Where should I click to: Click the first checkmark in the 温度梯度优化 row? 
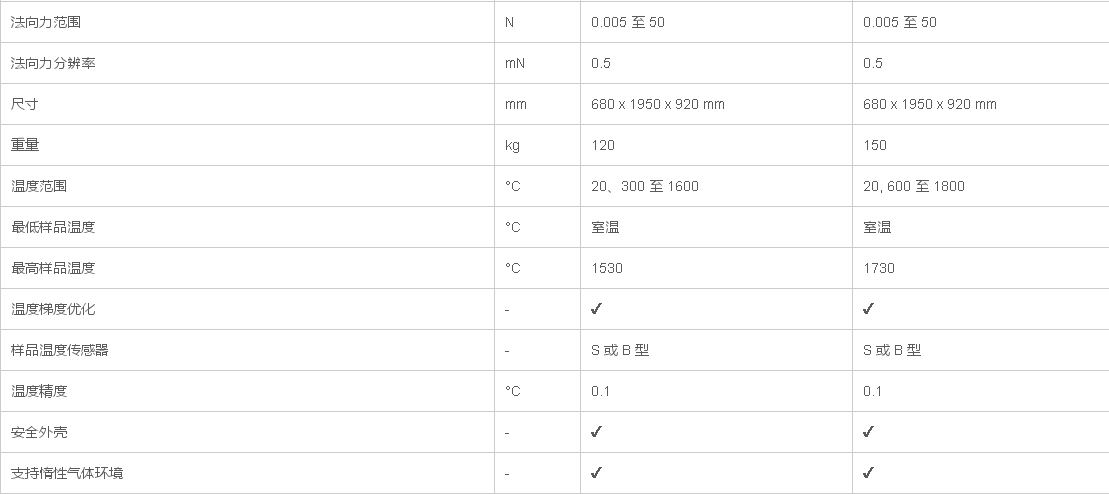point(596,309)
